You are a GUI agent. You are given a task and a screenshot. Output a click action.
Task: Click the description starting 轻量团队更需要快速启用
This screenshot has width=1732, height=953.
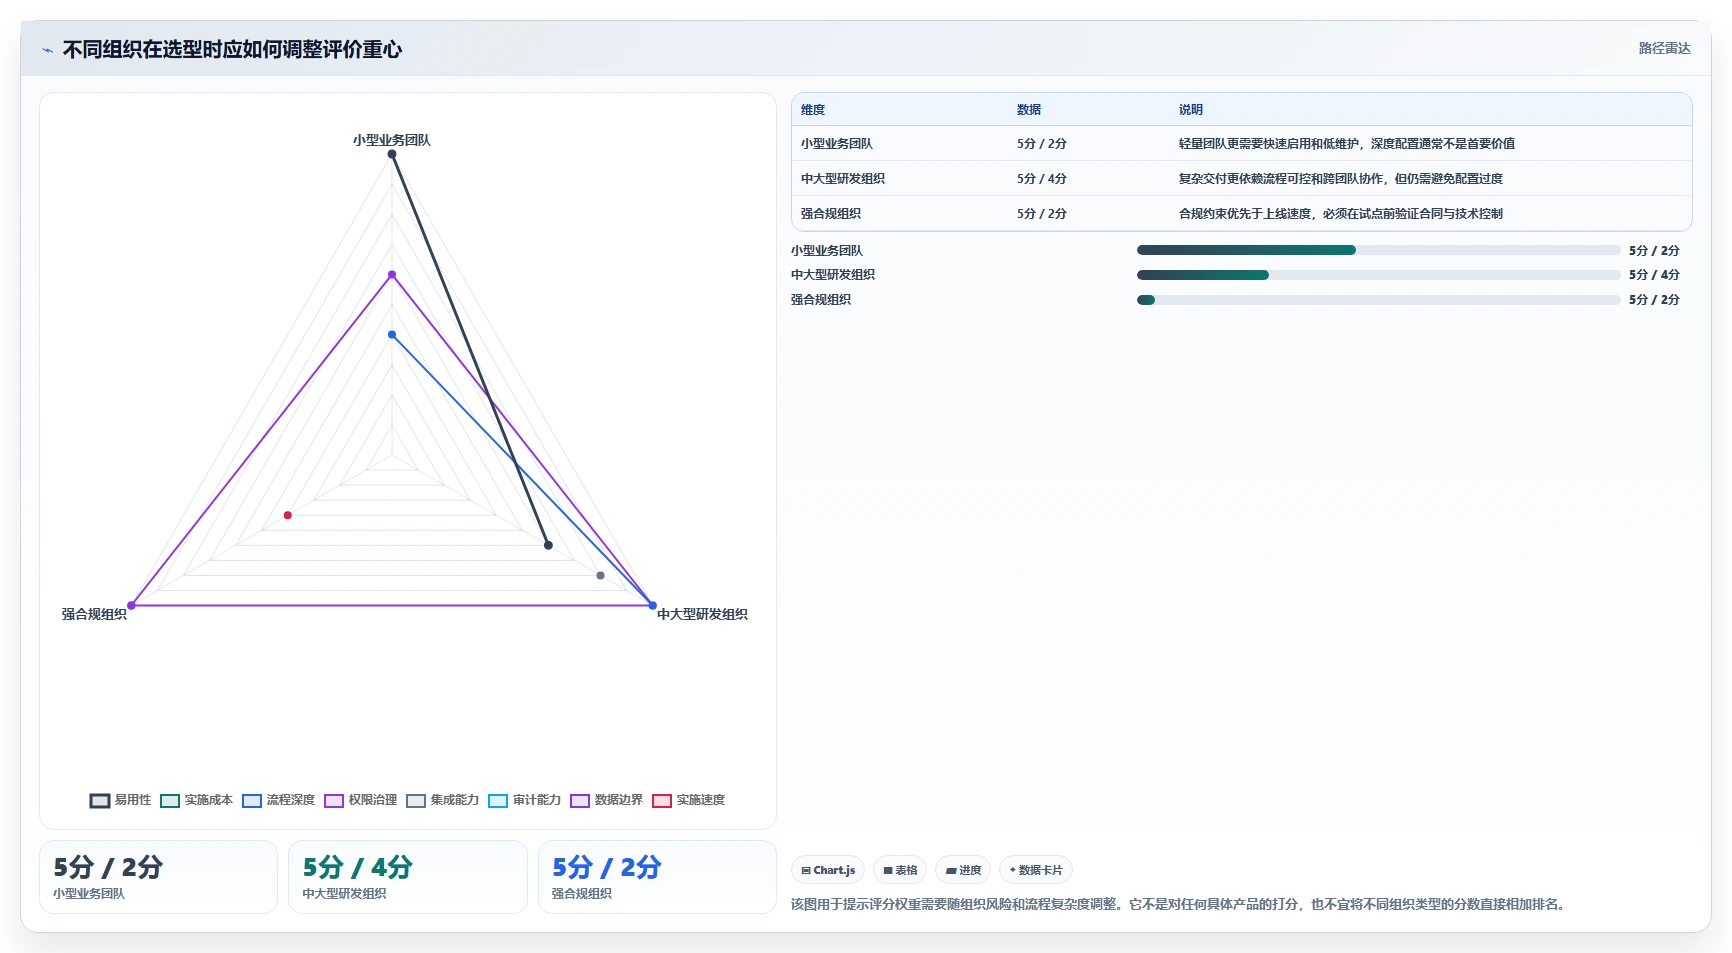click(1347, 144)
